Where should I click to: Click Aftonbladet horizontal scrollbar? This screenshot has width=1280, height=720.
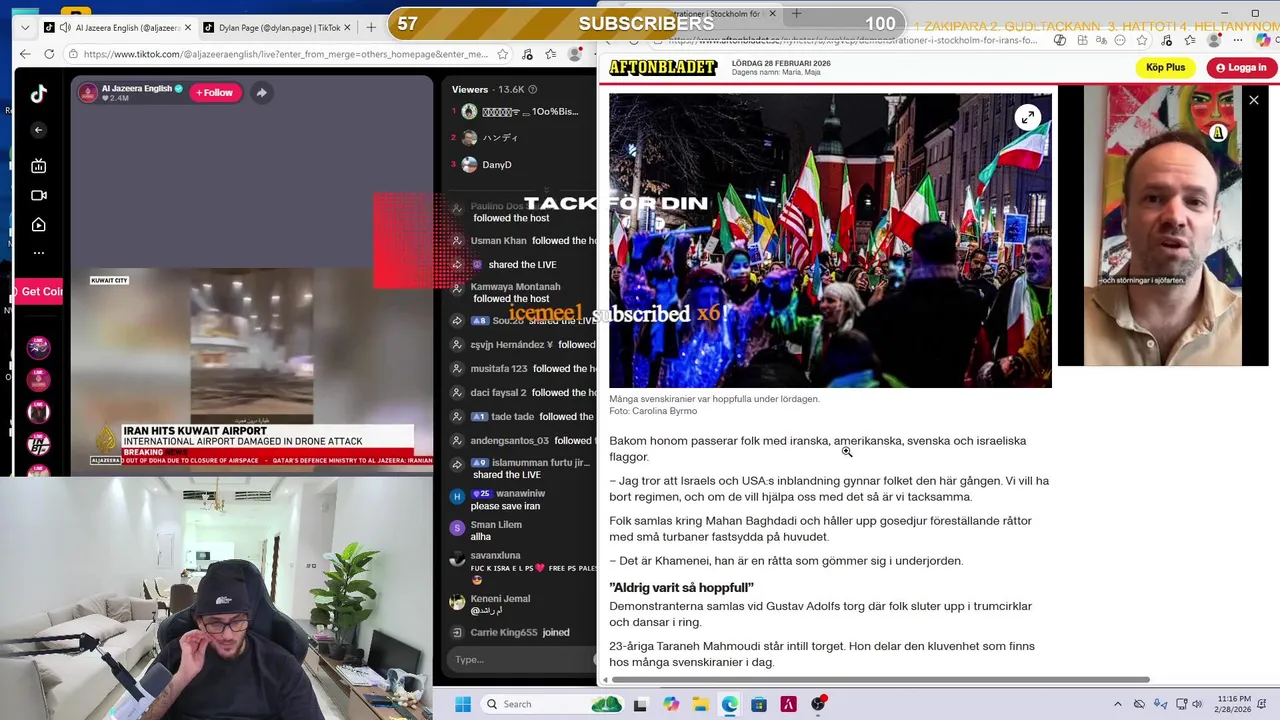(880, 680)
